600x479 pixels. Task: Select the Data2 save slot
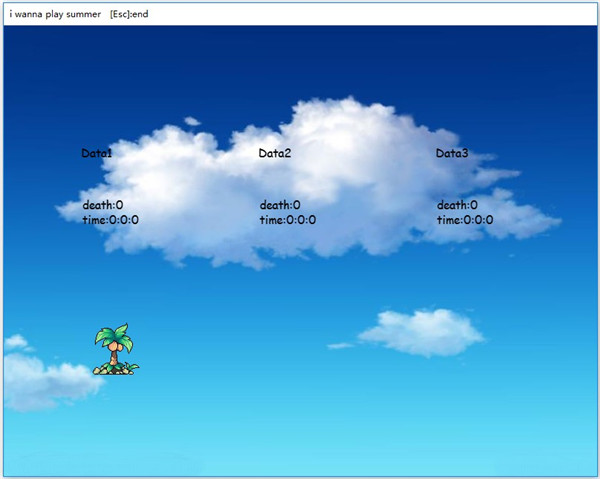pos(275,154)
